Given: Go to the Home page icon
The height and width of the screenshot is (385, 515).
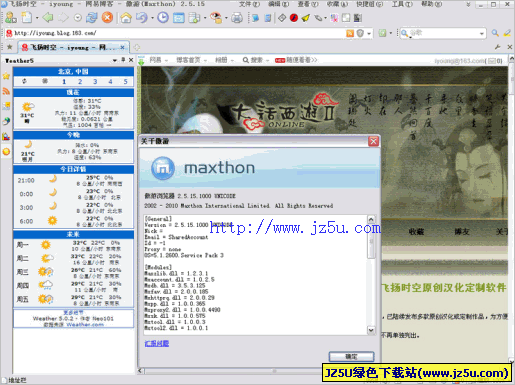Looking at the screenshot, I should click(126, 17).
